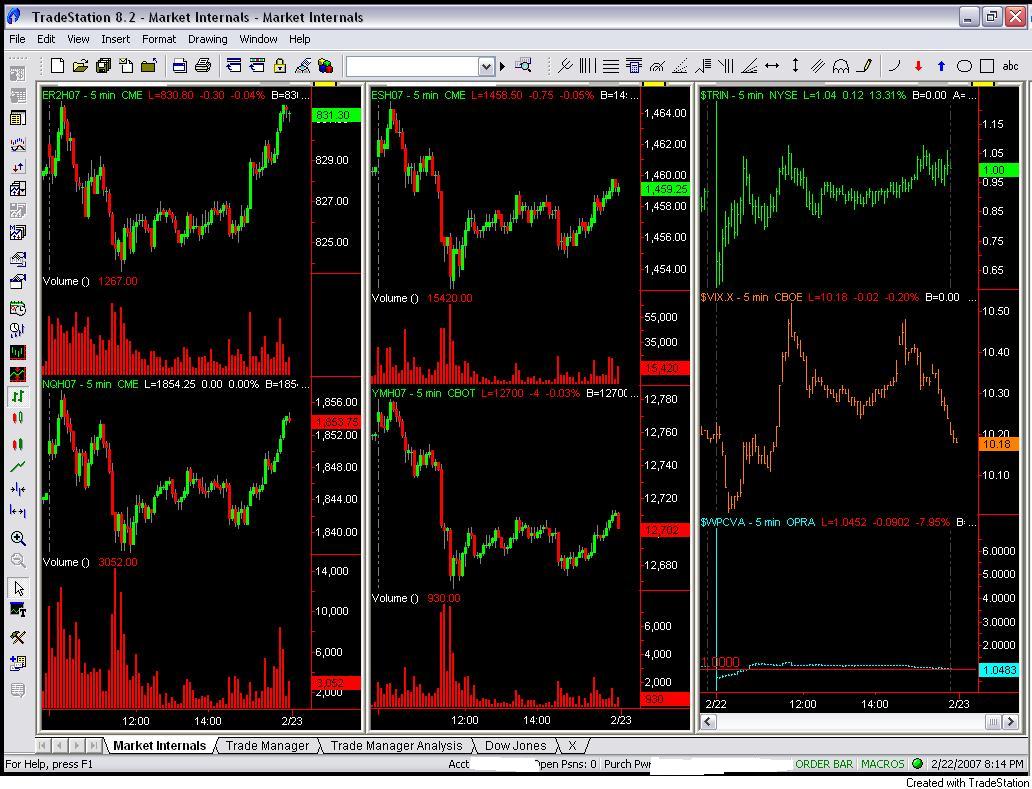
Task: Select the vertical lines drawing tool
Action: coord(587,65)
